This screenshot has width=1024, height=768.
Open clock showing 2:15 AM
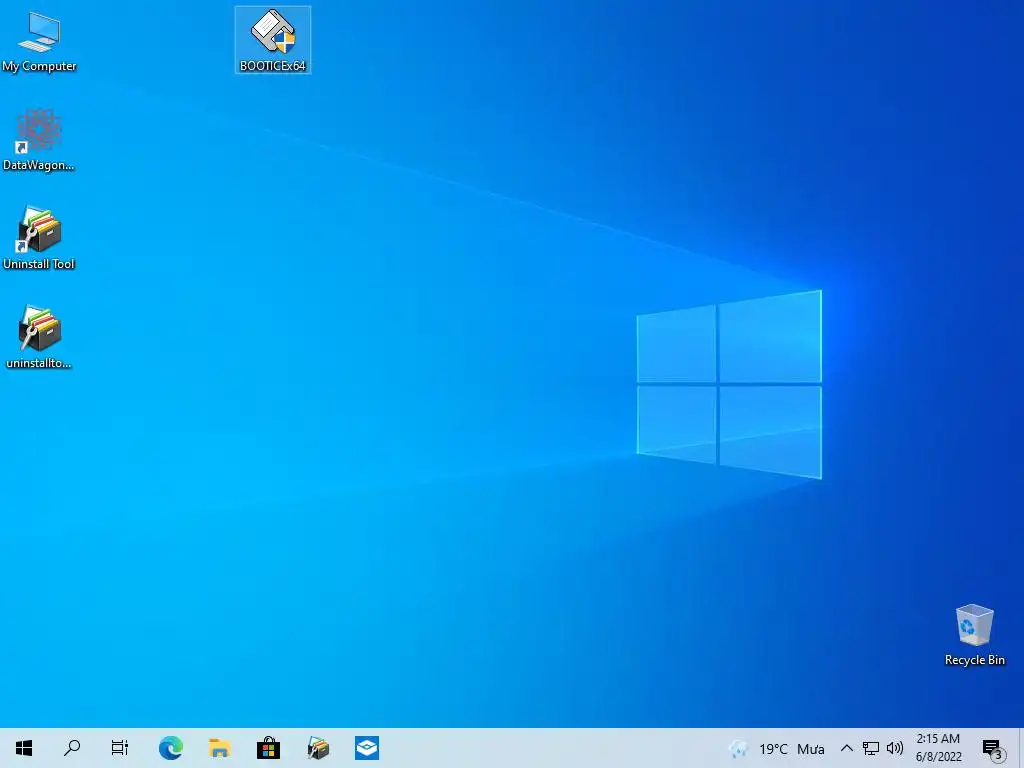pos(938,748)
